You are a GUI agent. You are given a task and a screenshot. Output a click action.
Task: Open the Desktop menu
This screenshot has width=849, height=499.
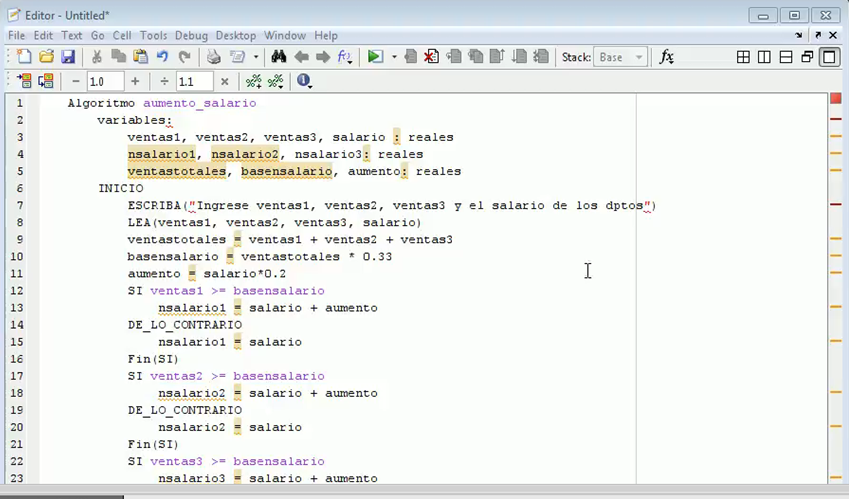click(236, 35)
